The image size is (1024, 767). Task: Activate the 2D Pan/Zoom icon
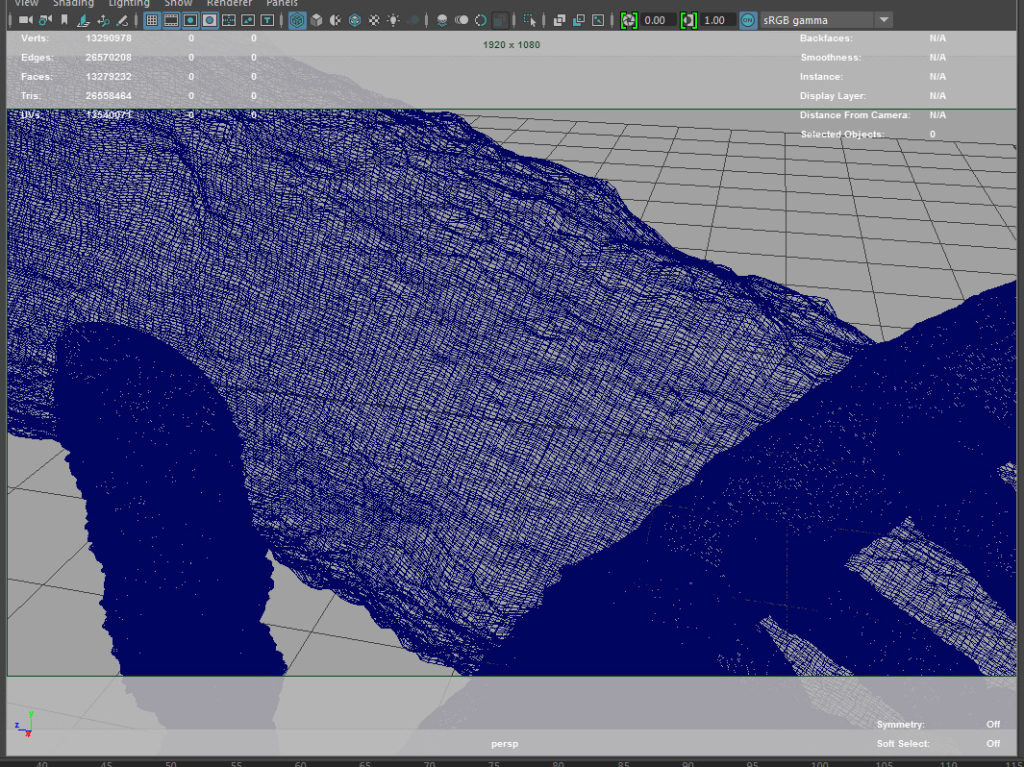[103, 20]
